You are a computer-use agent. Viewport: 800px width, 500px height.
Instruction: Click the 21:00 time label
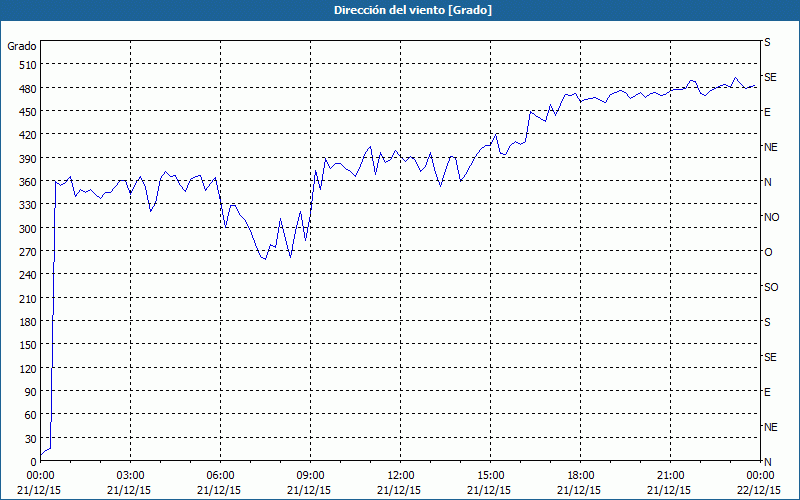click(x=670, y=476)
